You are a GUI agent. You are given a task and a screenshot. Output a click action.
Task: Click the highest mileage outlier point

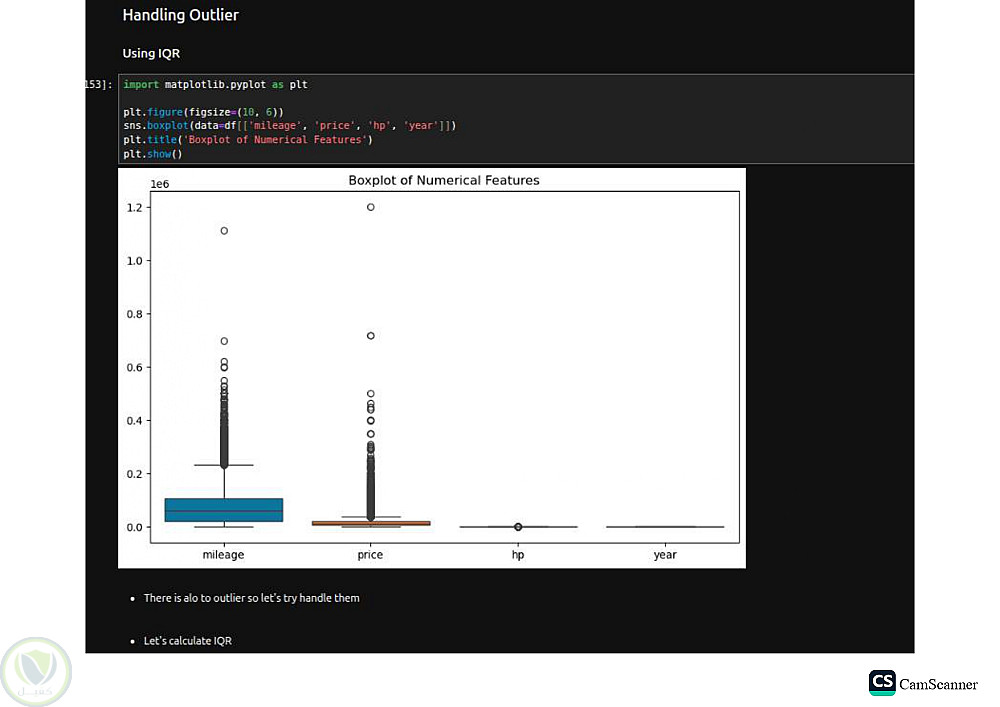coord(224,231)
